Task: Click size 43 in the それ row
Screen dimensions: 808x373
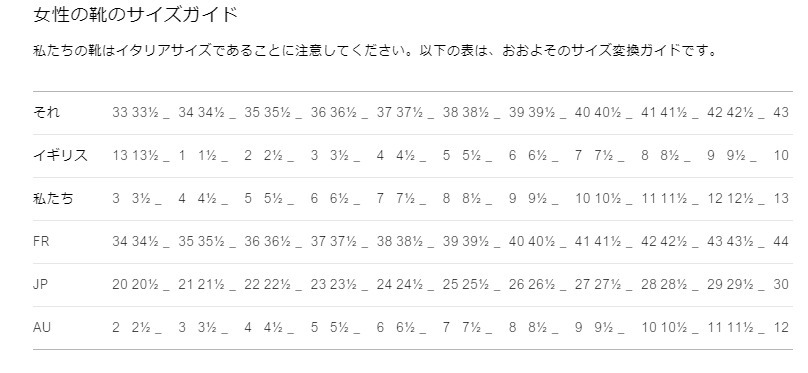Action: click(x=781, y=112)
